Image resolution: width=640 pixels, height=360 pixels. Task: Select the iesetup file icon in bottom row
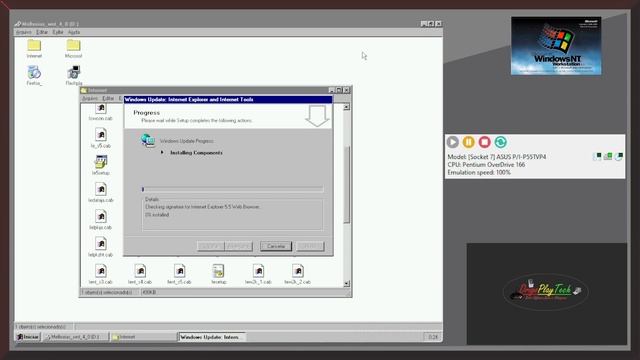click(x=219, y=274)
